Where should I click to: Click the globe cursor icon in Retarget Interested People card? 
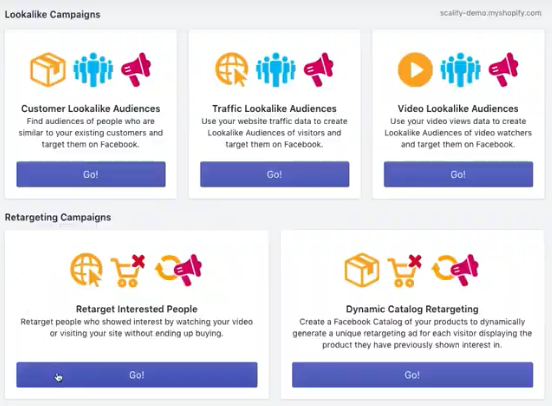[87, 270]
